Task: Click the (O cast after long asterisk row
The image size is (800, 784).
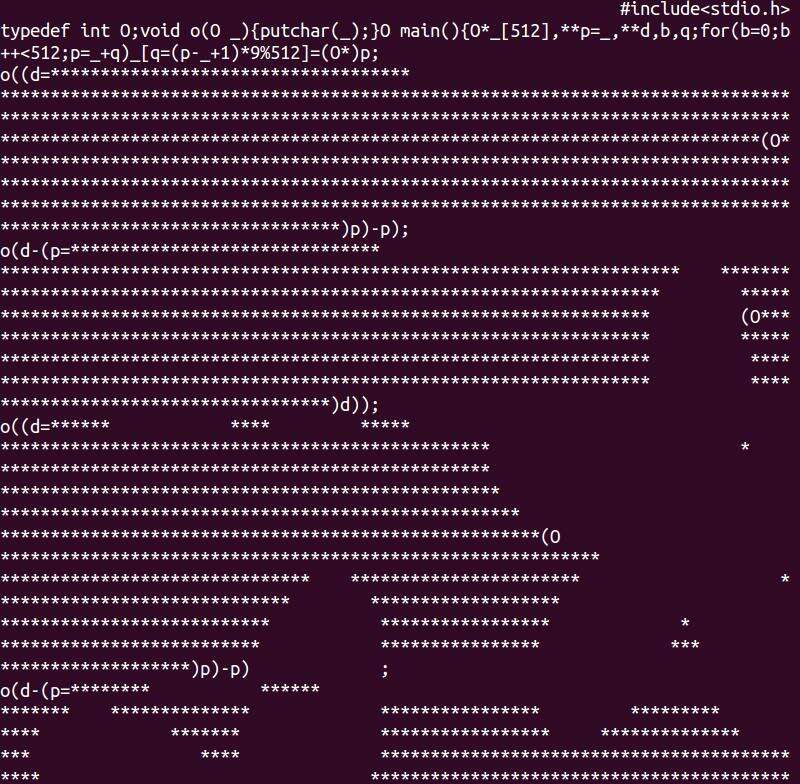Action: click(551, 537)
